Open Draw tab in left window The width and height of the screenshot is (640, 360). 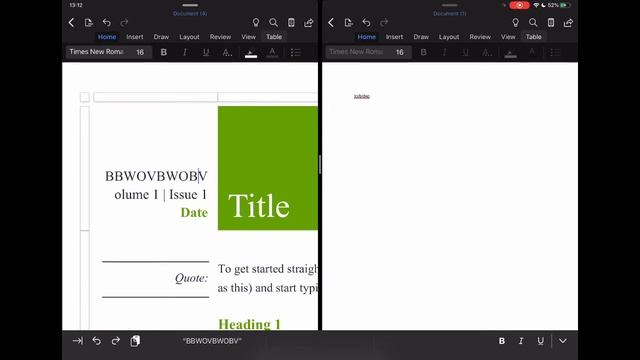pos(161,37)
